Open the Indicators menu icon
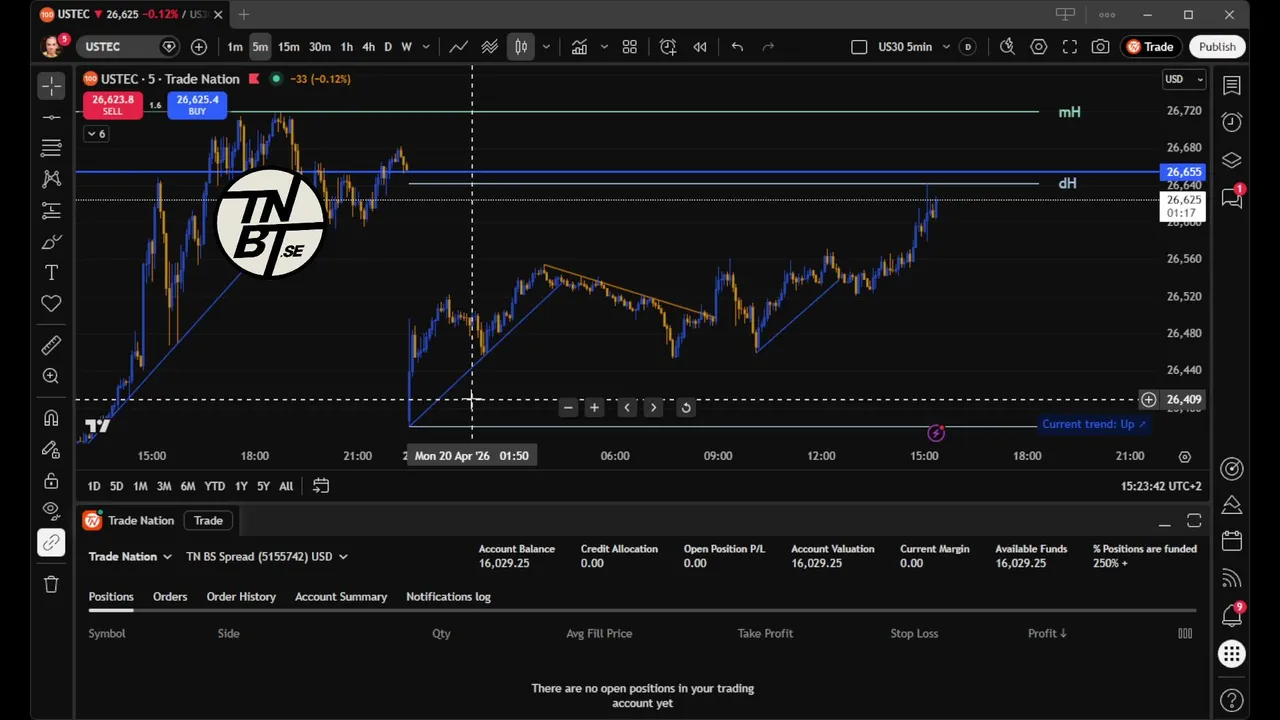Image resolution: width=1280 pixels, height=720 pixels. click(x=579, y=47)
